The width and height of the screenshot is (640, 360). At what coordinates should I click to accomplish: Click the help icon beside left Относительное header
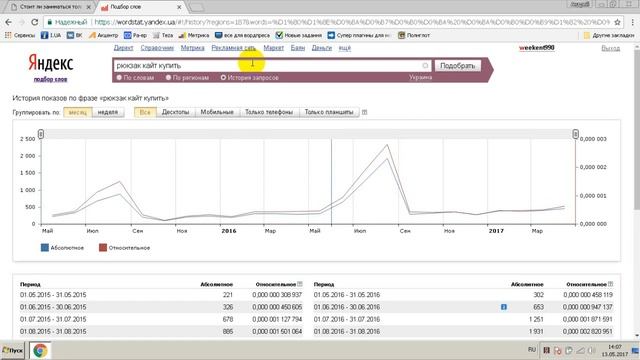point(300,284)
